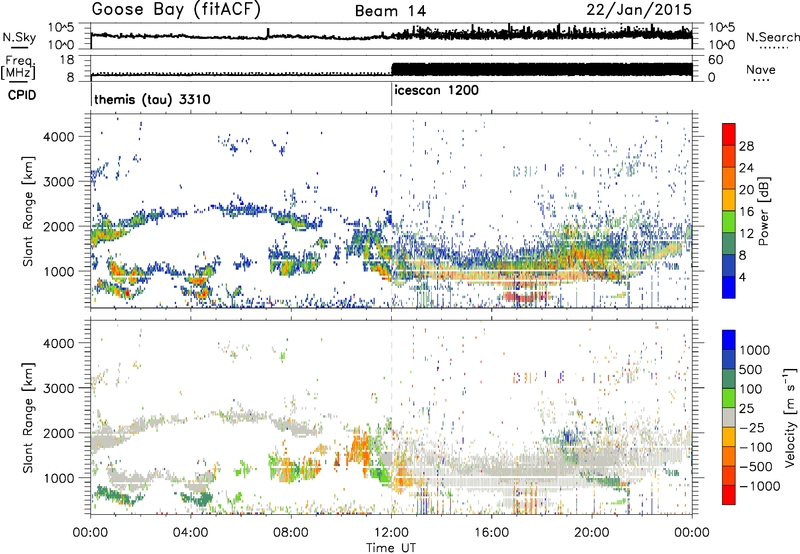Click the "Nave" legend label
800x554 pixels.
point(761,69)
